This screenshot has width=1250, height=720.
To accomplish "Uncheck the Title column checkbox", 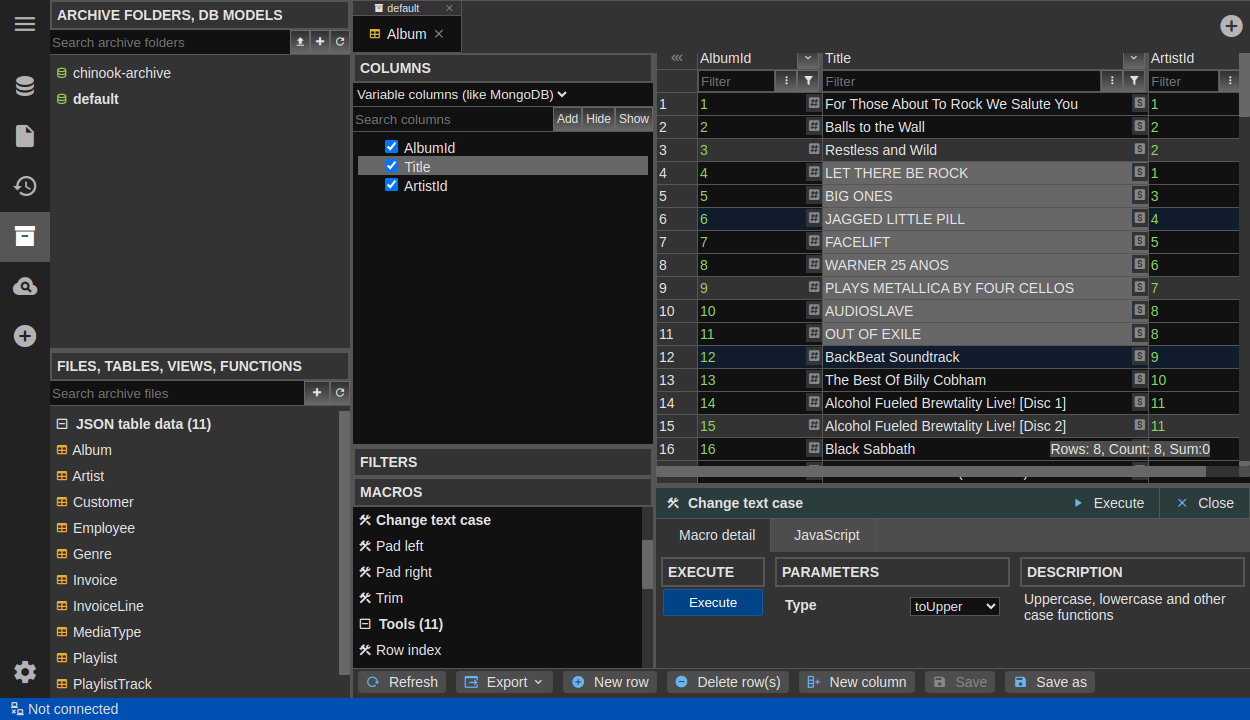I will pyautogui.click(x=391, y=166).
